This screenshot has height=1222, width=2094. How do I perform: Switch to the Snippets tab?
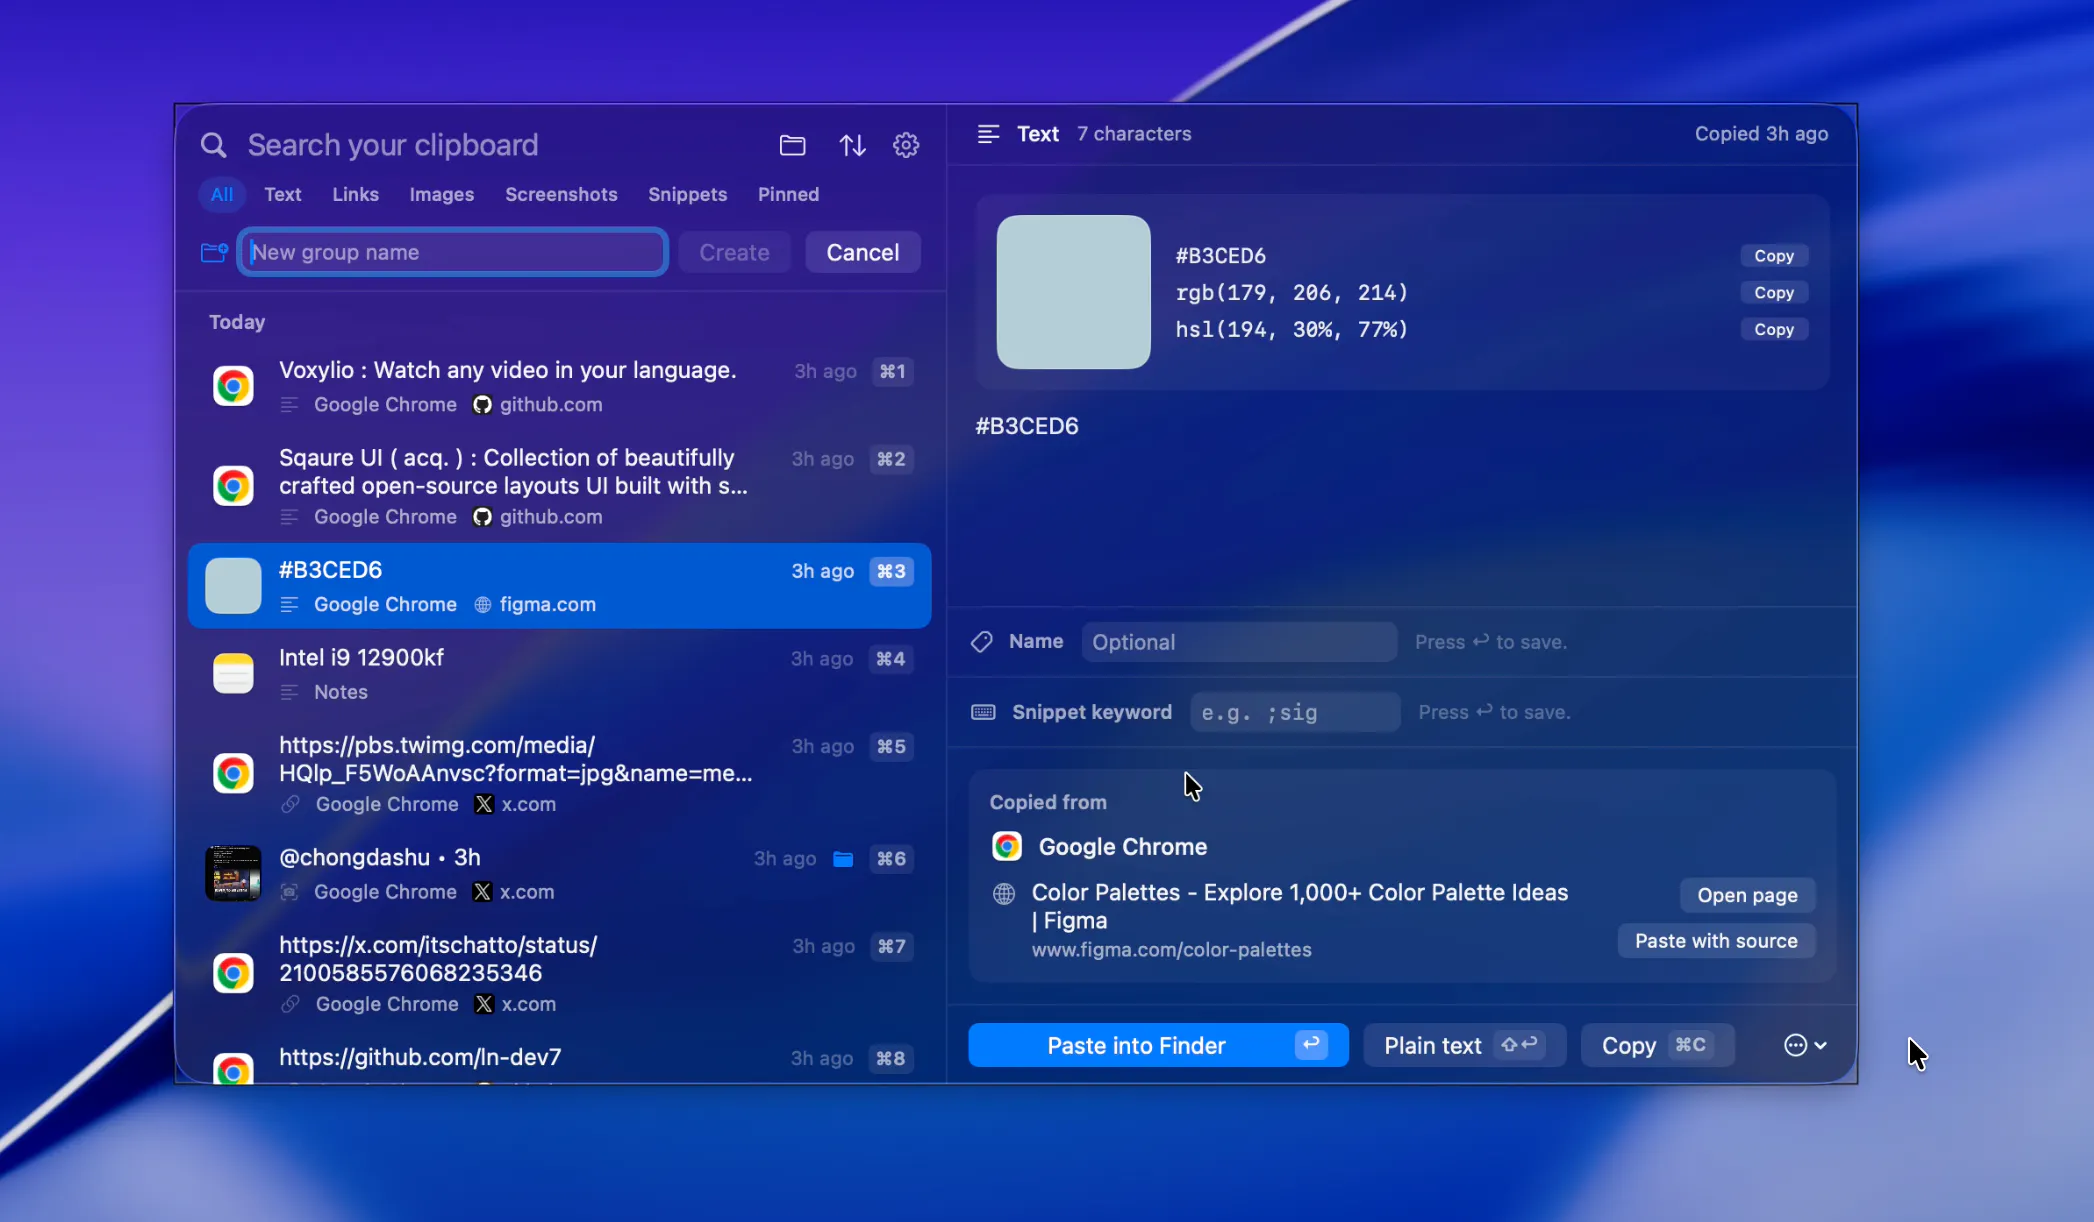pos(687,194)
